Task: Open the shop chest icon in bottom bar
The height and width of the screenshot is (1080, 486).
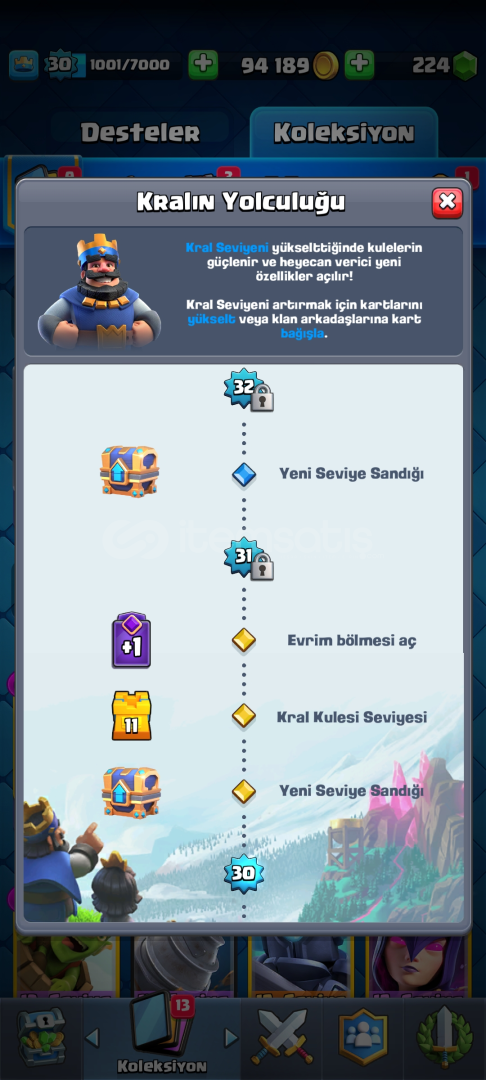Action: pos(41,1037)
